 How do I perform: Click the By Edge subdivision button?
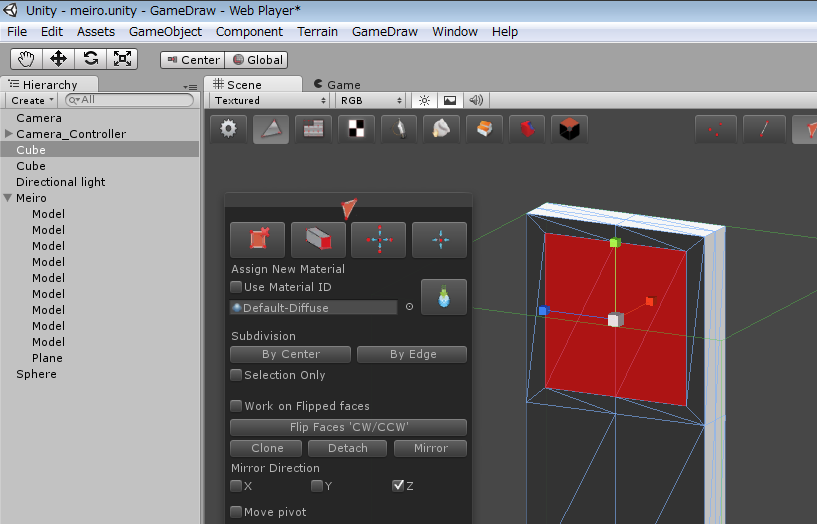[412, 354]
